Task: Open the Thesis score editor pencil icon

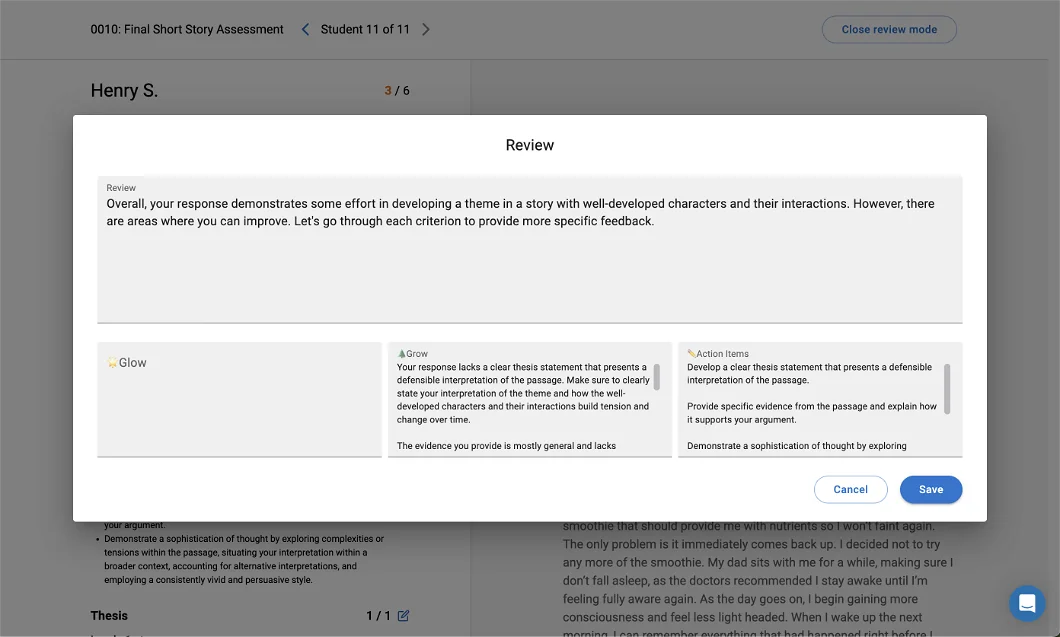Action: 403,616
